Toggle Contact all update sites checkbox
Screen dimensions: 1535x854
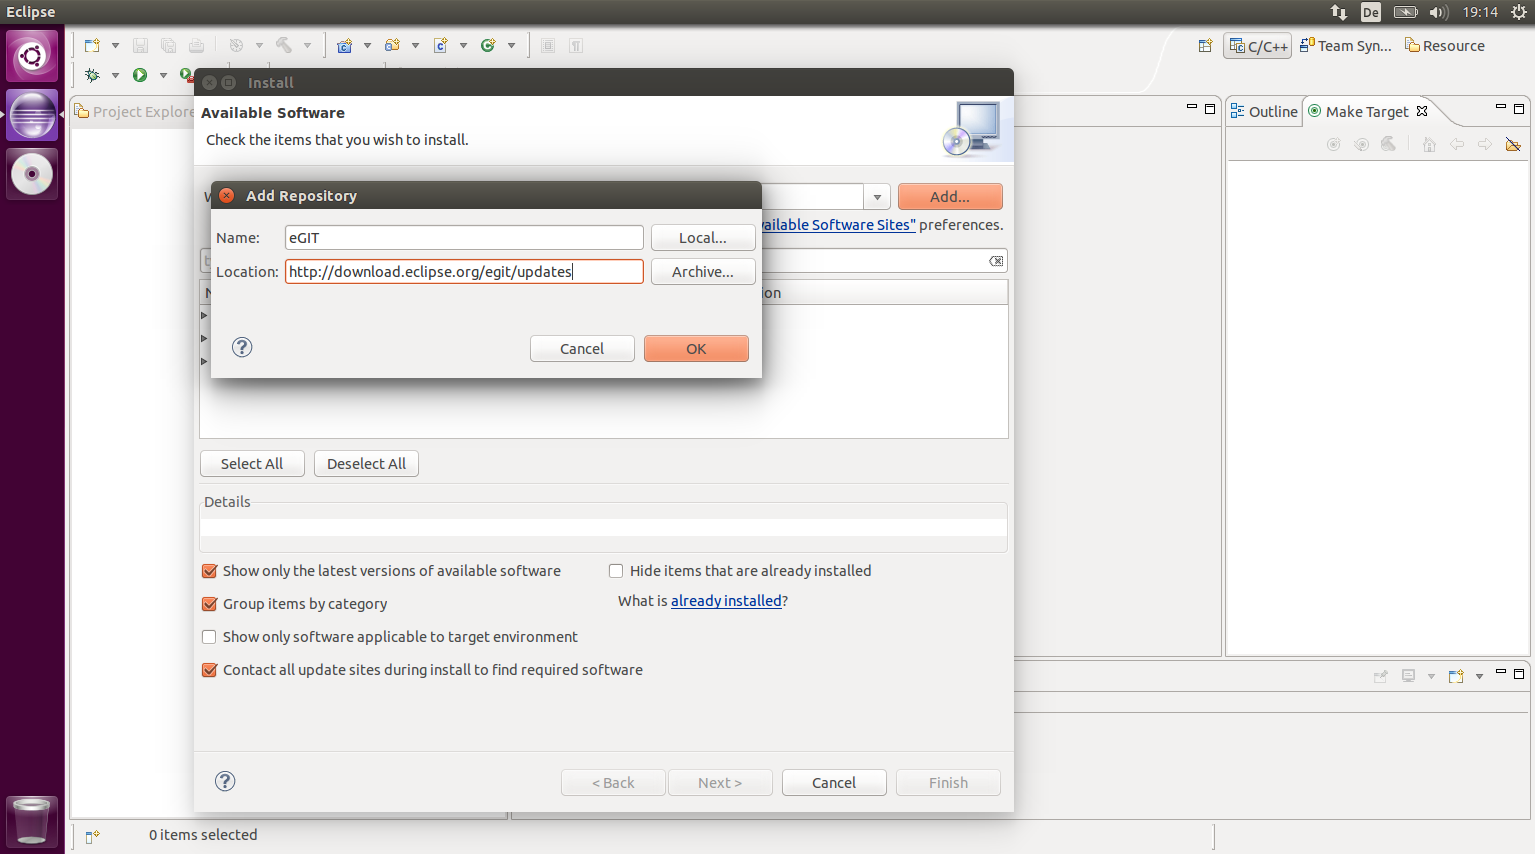209,670
